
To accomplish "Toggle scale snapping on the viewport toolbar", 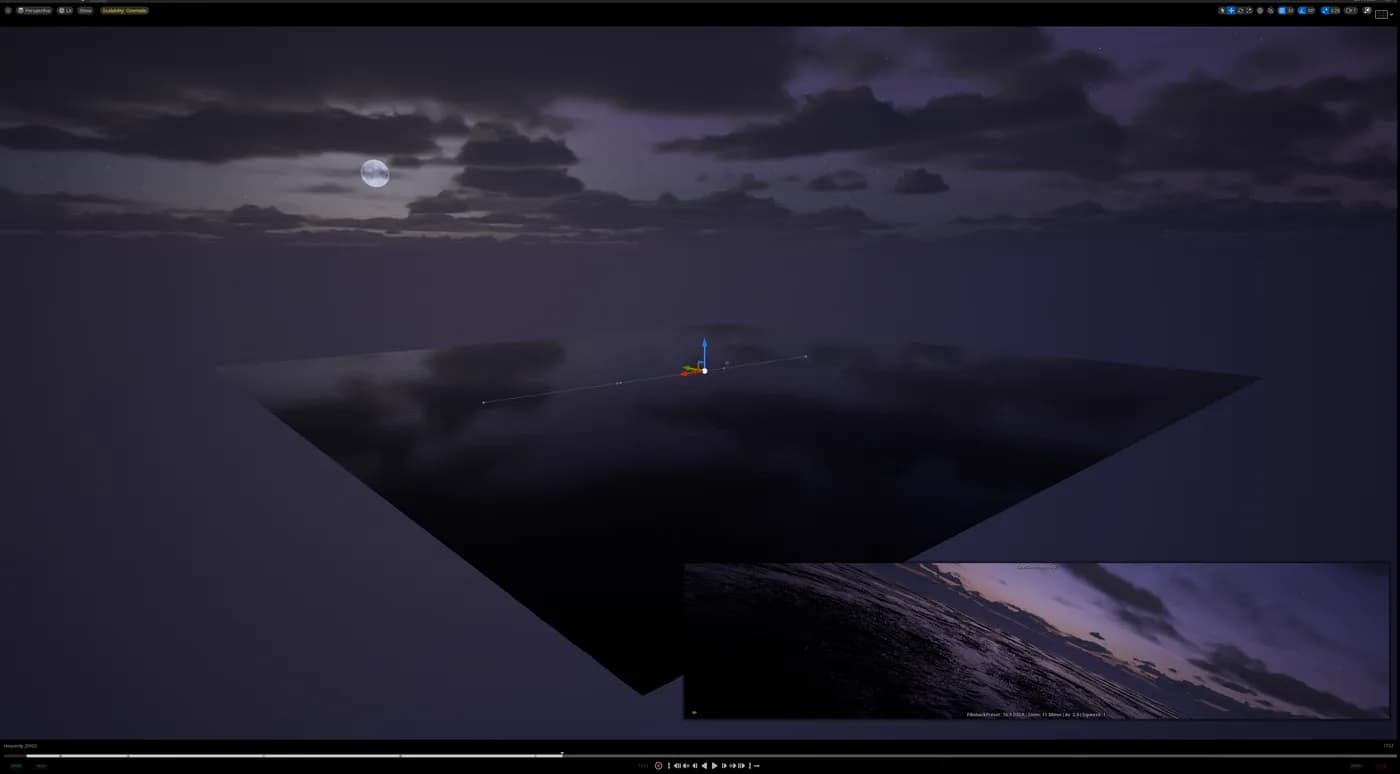I will pyautogui.click(x=1325, y=10).
